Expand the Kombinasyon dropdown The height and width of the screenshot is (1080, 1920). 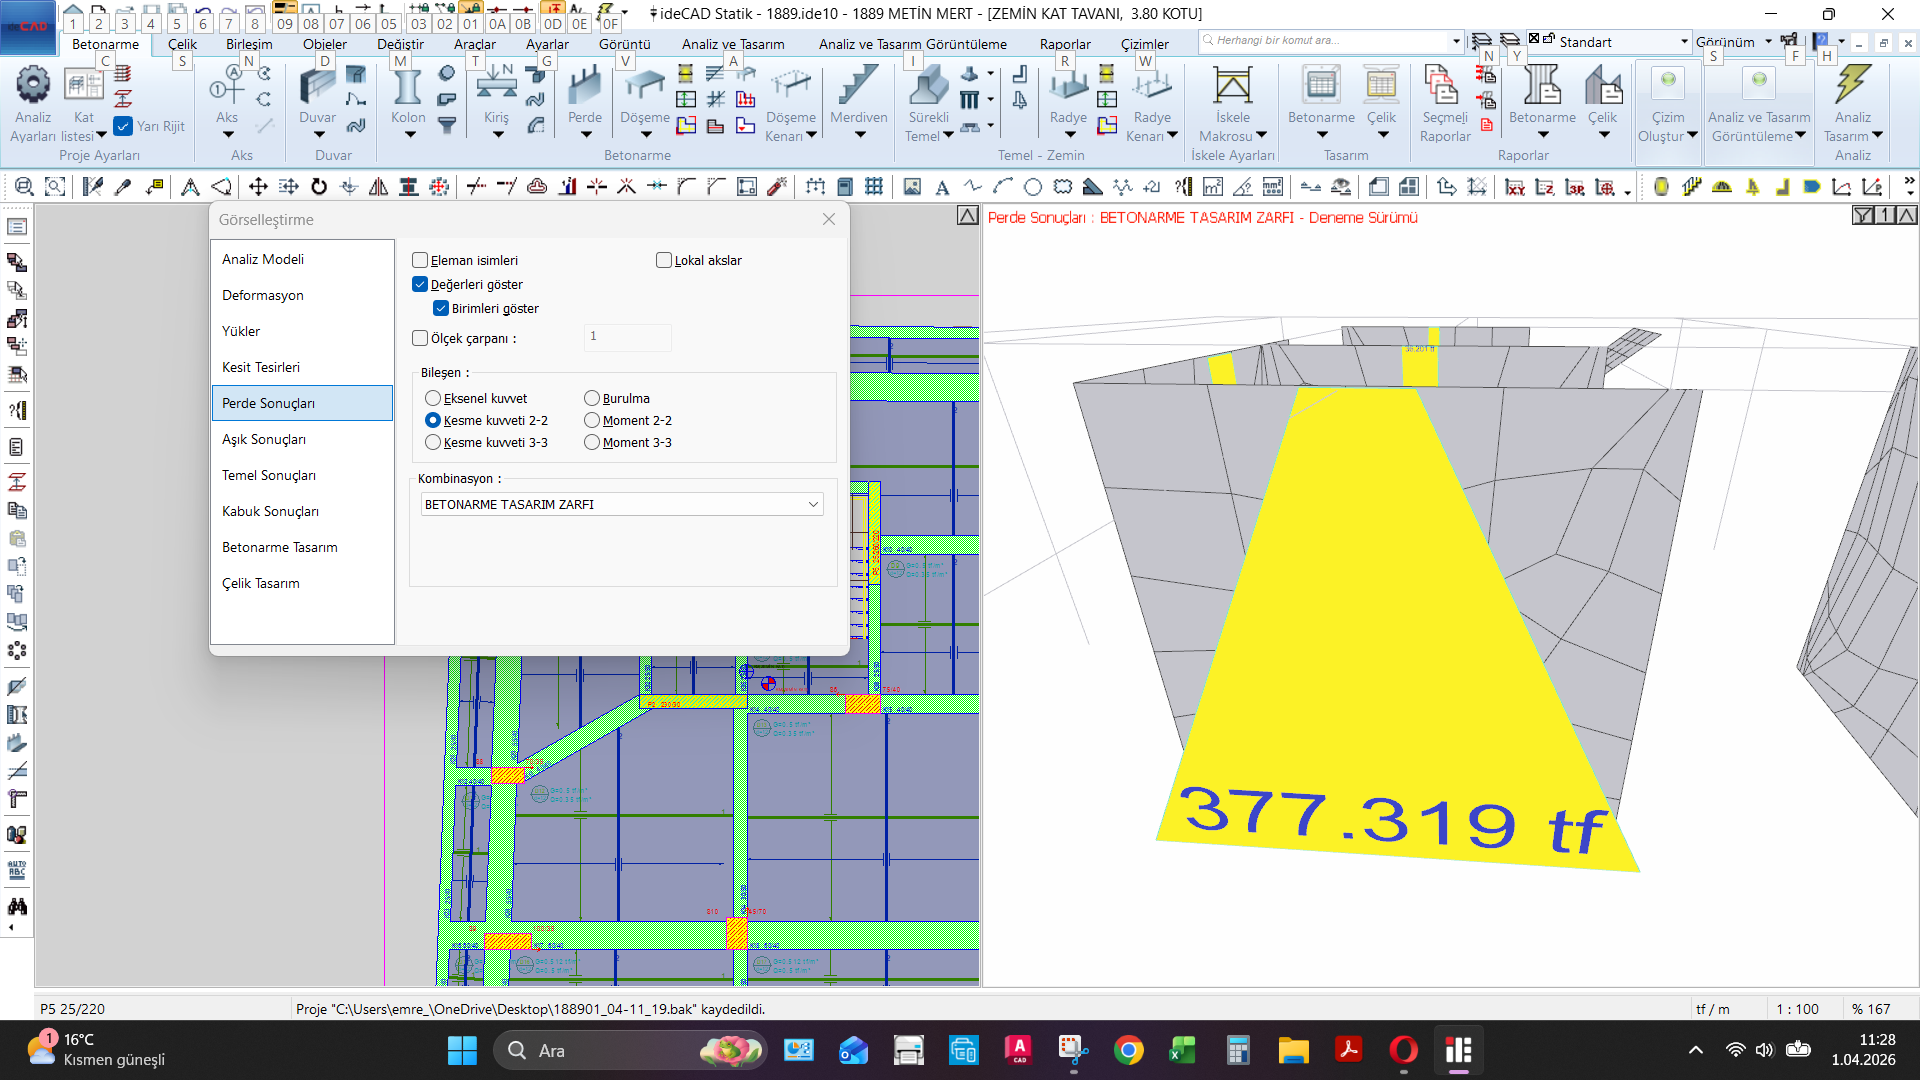tap(813, 505)
